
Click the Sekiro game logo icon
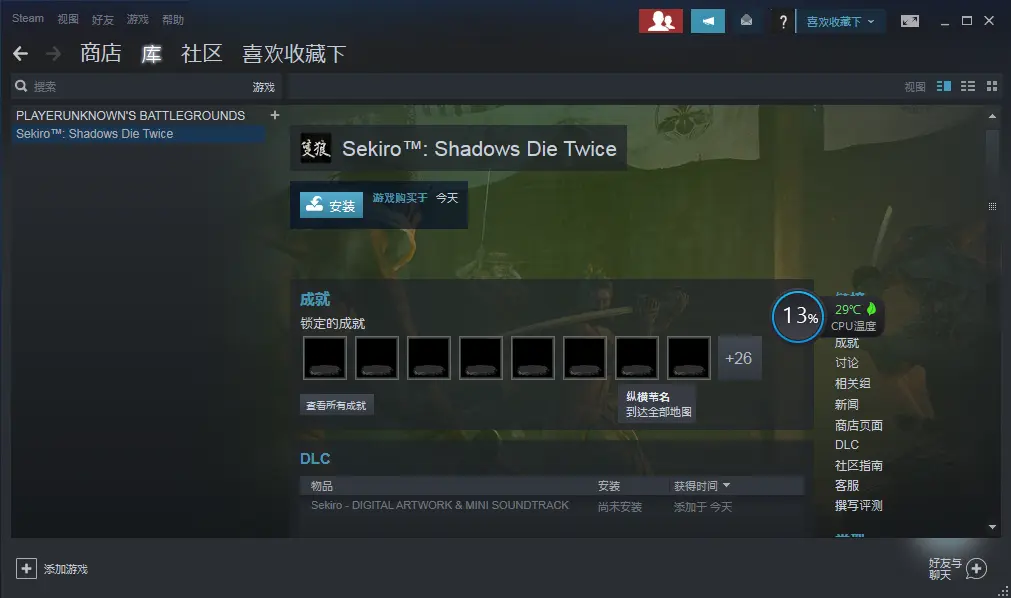316,148
